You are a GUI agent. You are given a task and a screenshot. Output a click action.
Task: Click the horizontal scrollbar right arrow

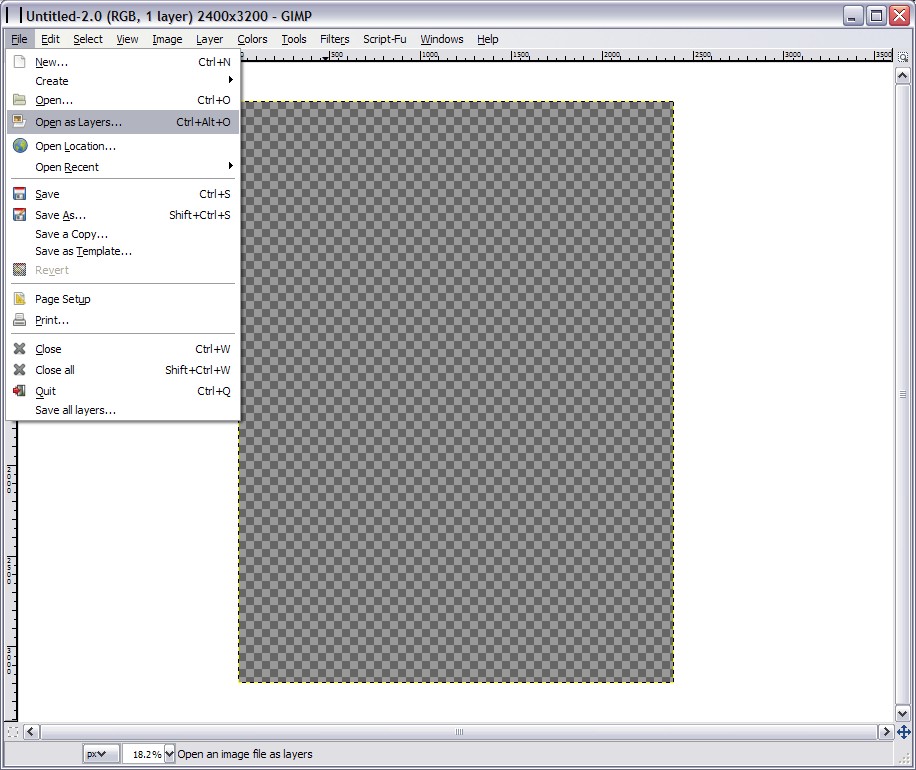(885, 732)
